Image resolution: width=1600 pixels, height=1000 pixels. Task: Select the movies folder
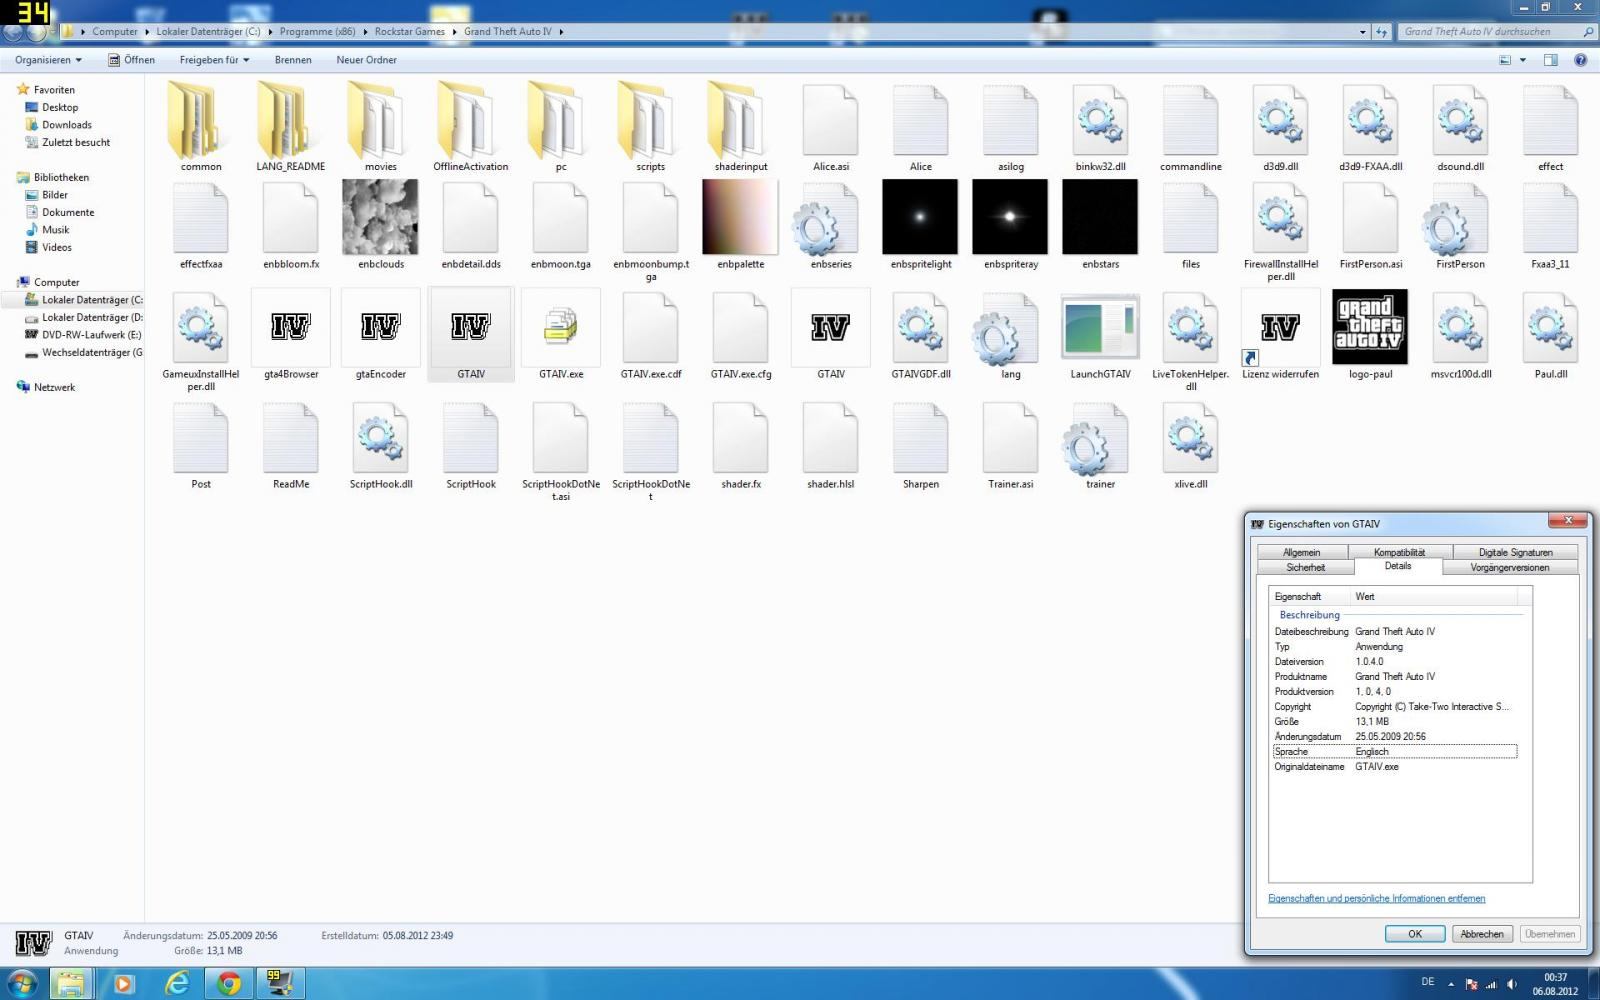point(380,120)
